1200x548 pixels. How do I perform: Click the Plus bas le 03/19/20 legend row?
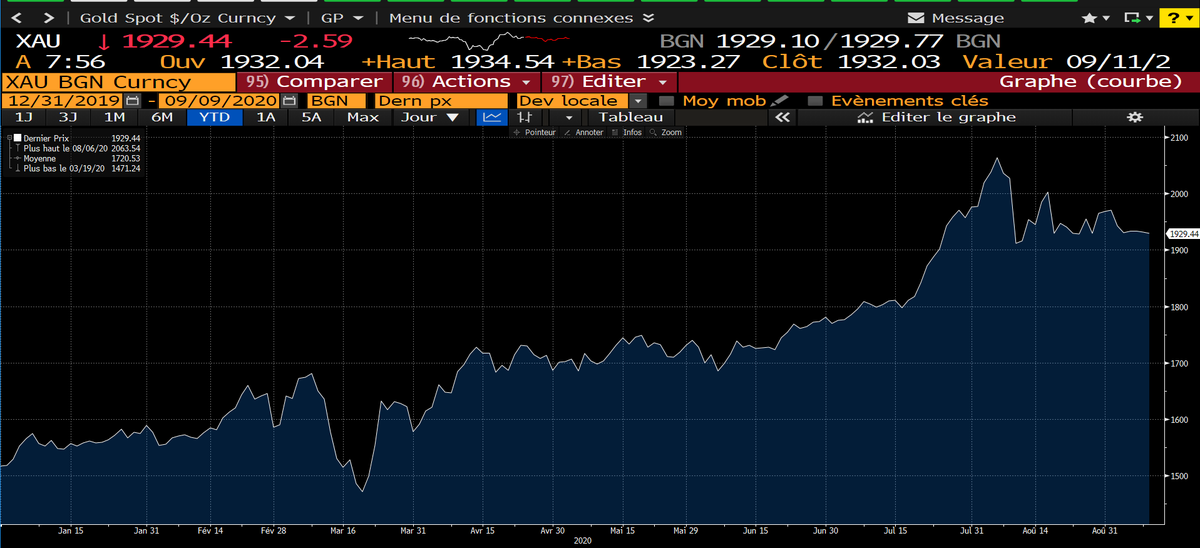82,168
